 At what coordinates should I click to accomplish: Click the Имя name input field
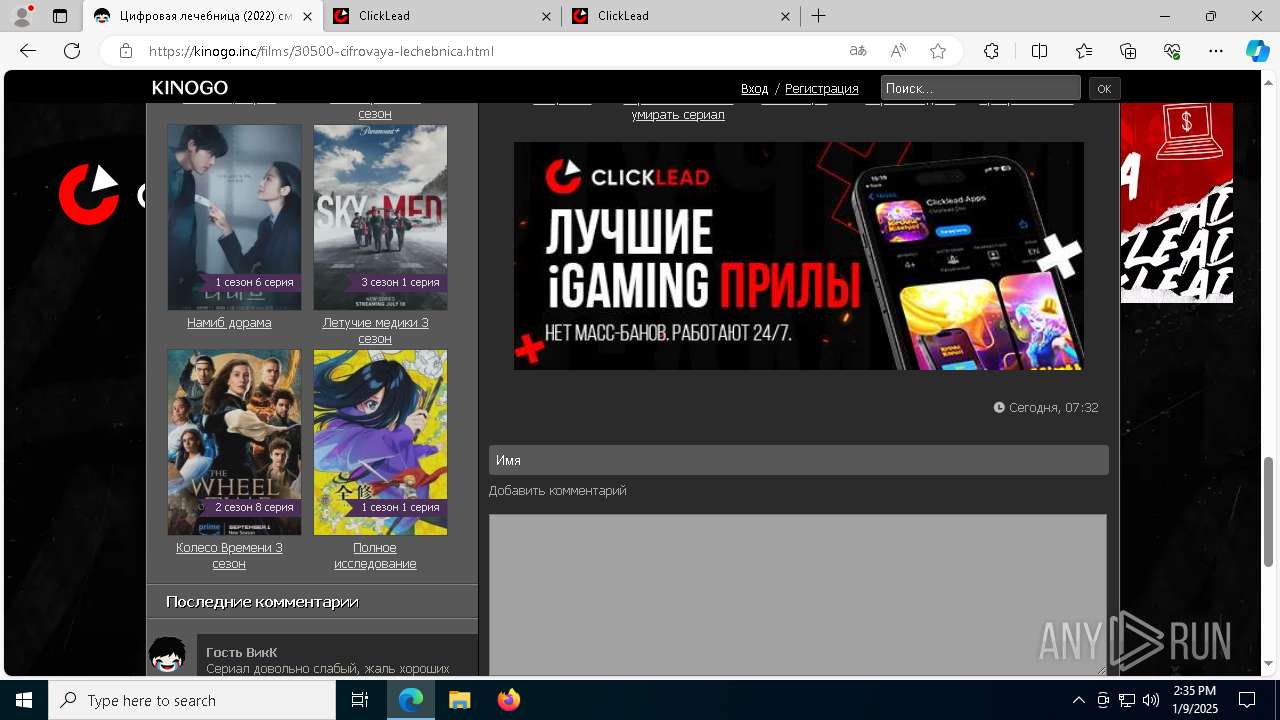pyautogui.click(x=799, y=460)
